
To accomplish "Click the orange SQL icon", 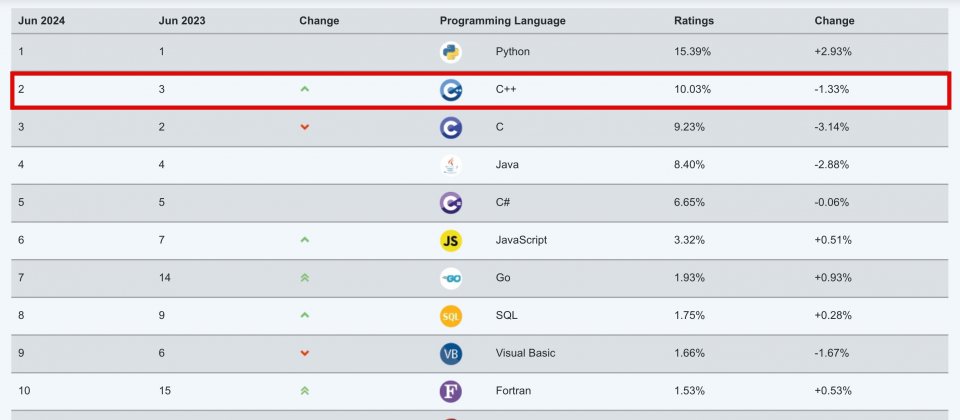I will click(451, 316).
